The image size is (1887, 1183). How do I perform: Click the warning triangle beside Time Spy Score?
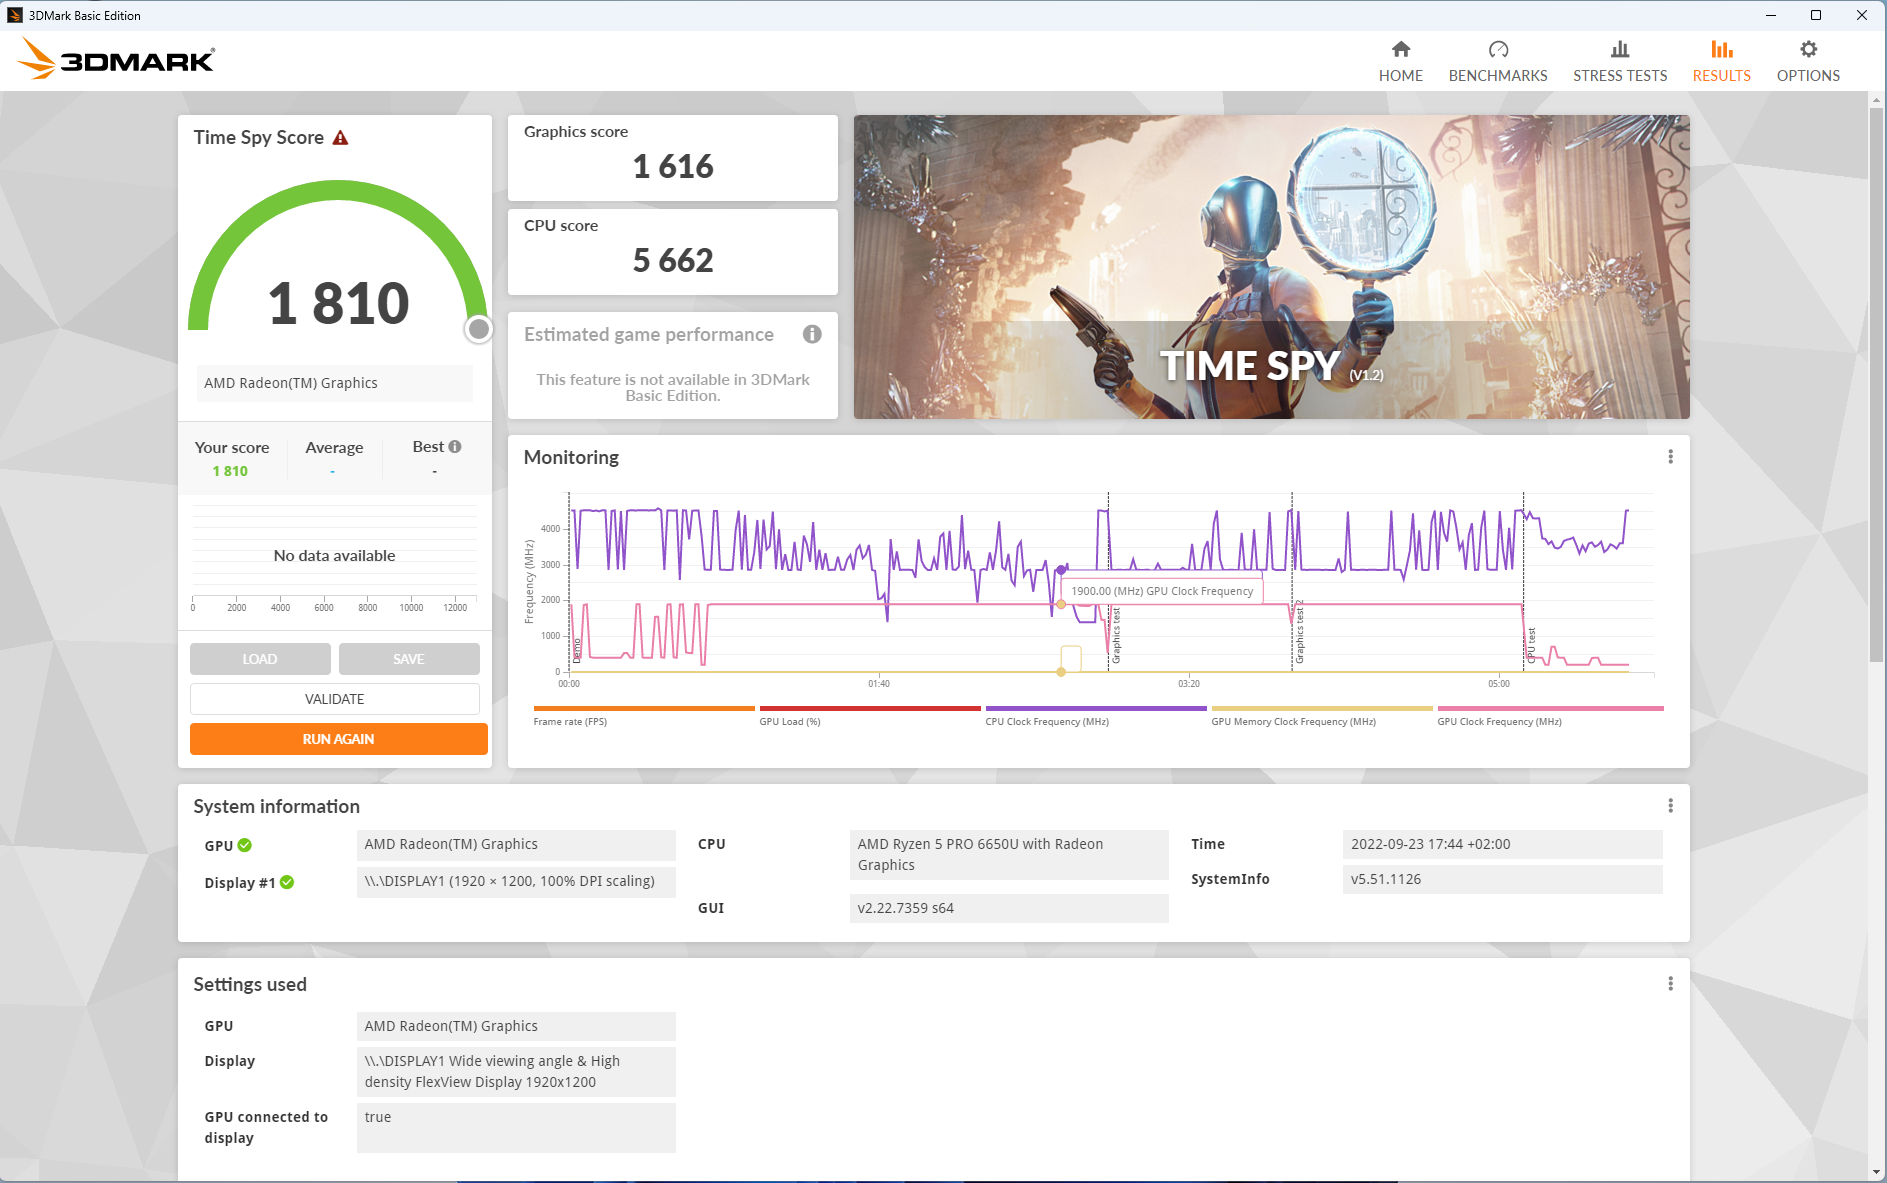pyautogui.click(x=340, y=138)
